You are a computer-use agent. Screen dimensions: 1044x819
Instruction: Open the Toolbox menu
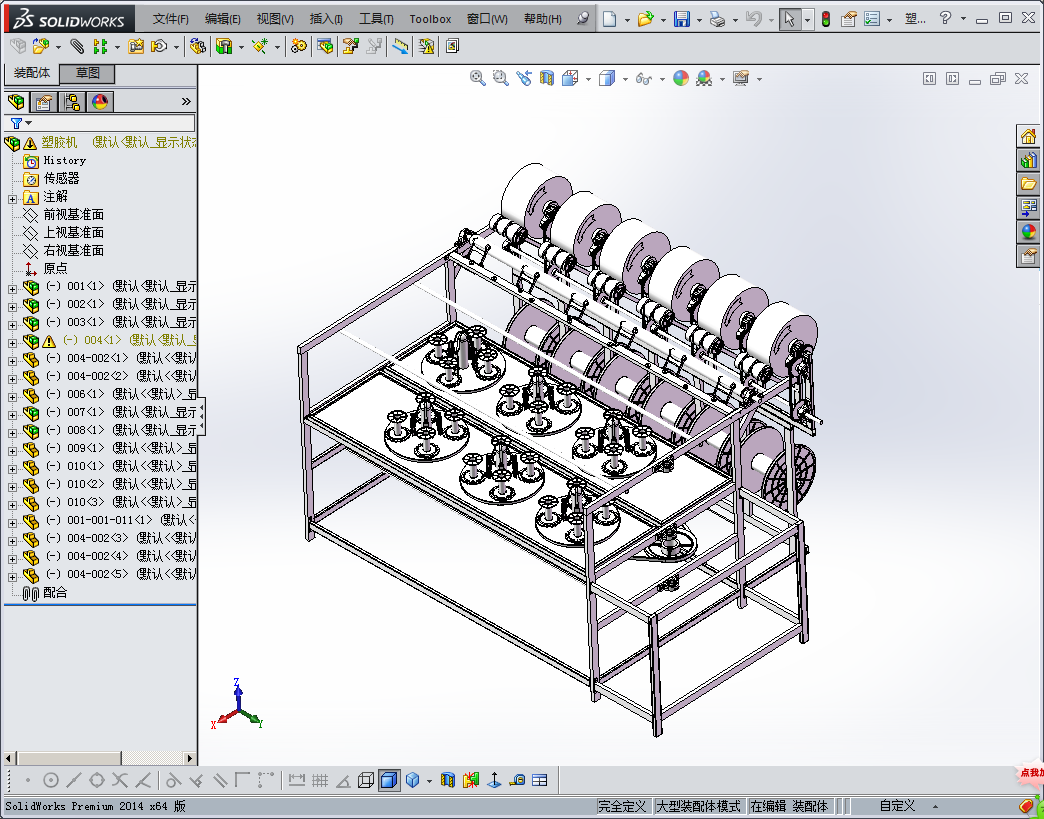pos(430,19)
